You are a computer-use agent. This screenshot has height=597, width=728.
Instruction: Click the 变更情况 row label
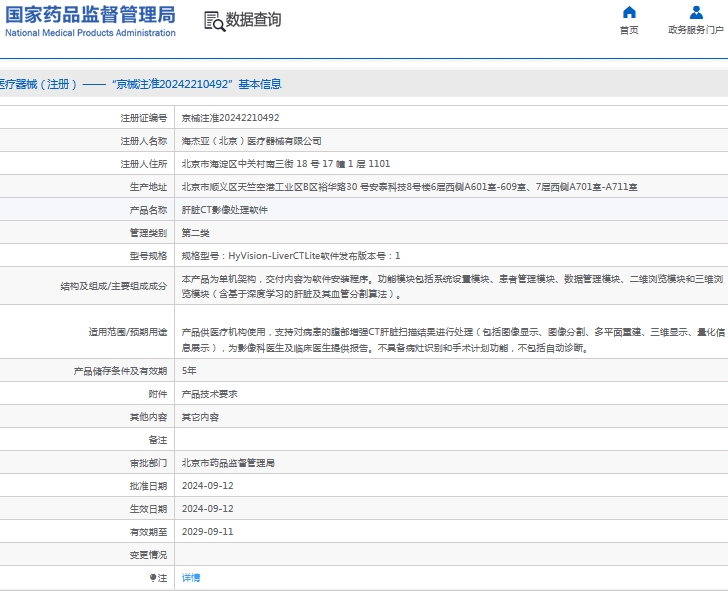point(148,555)
